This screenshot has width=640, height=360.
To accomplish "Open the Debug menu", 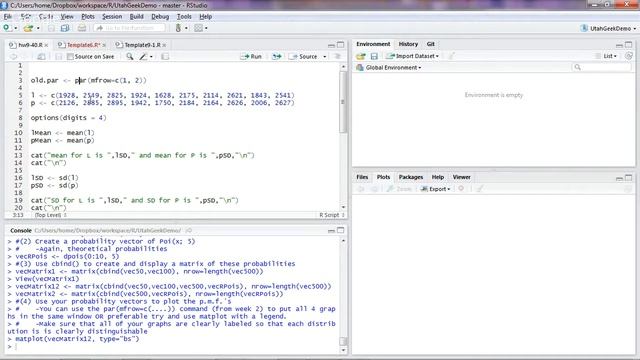I will [x=160, y=17].
